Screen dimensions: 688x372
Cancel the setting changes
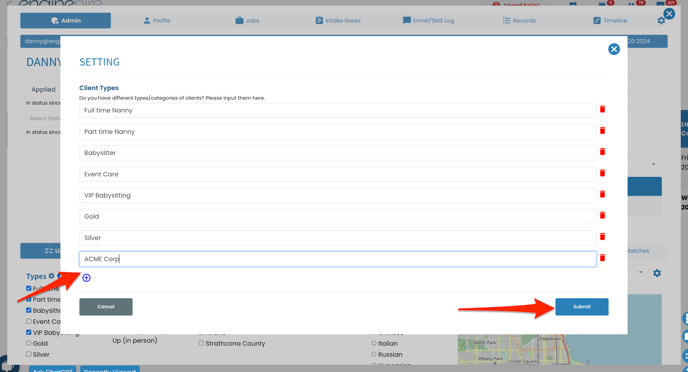tap(106, 307)
